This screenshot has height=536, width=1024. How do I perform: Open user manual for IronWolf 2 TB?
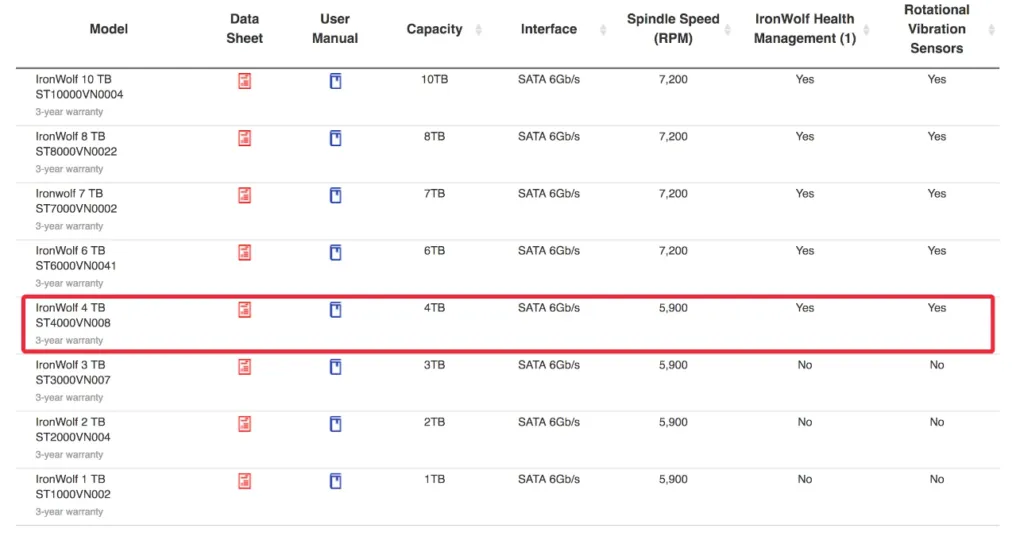point(335,424)
